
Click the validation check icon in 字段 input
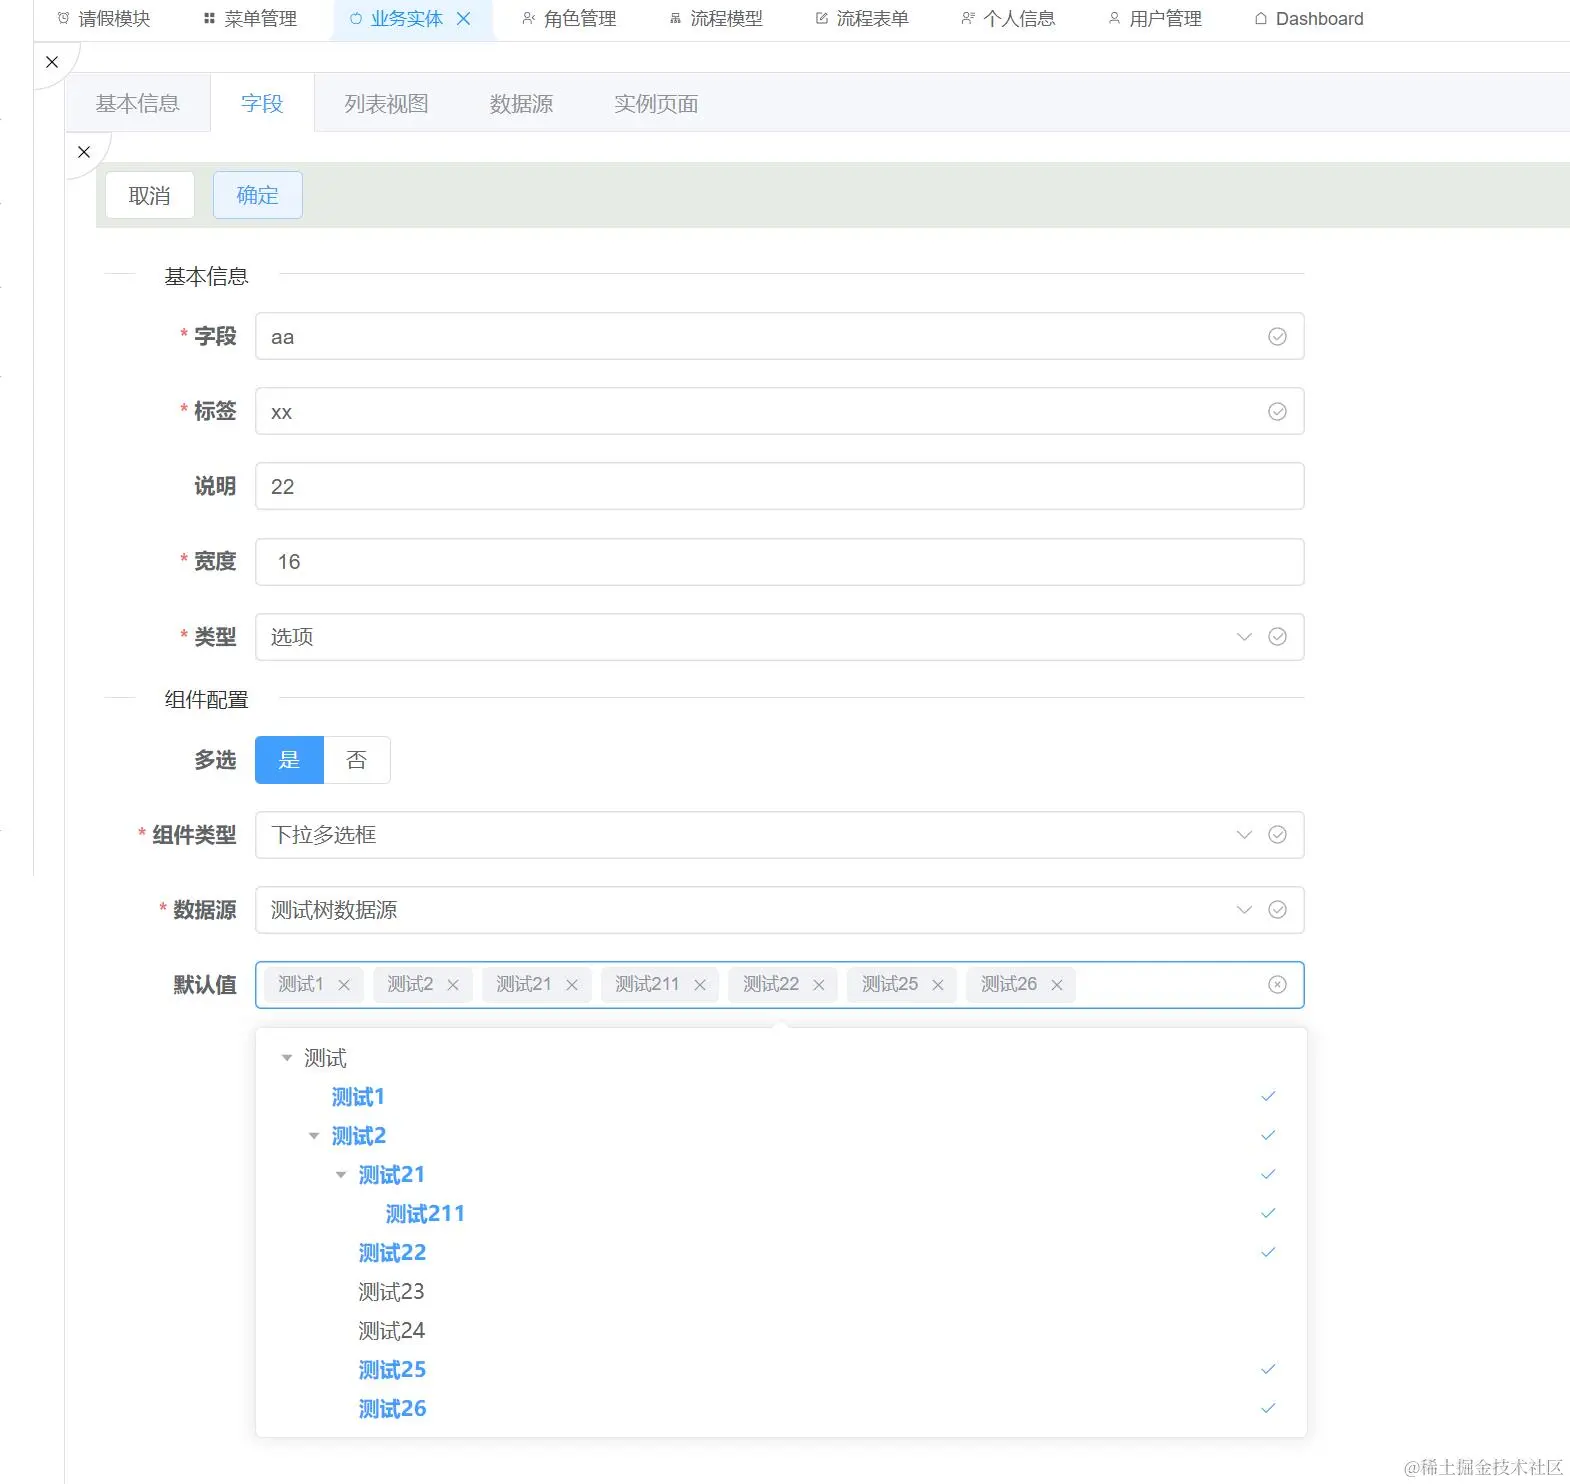pos(1277,337)
